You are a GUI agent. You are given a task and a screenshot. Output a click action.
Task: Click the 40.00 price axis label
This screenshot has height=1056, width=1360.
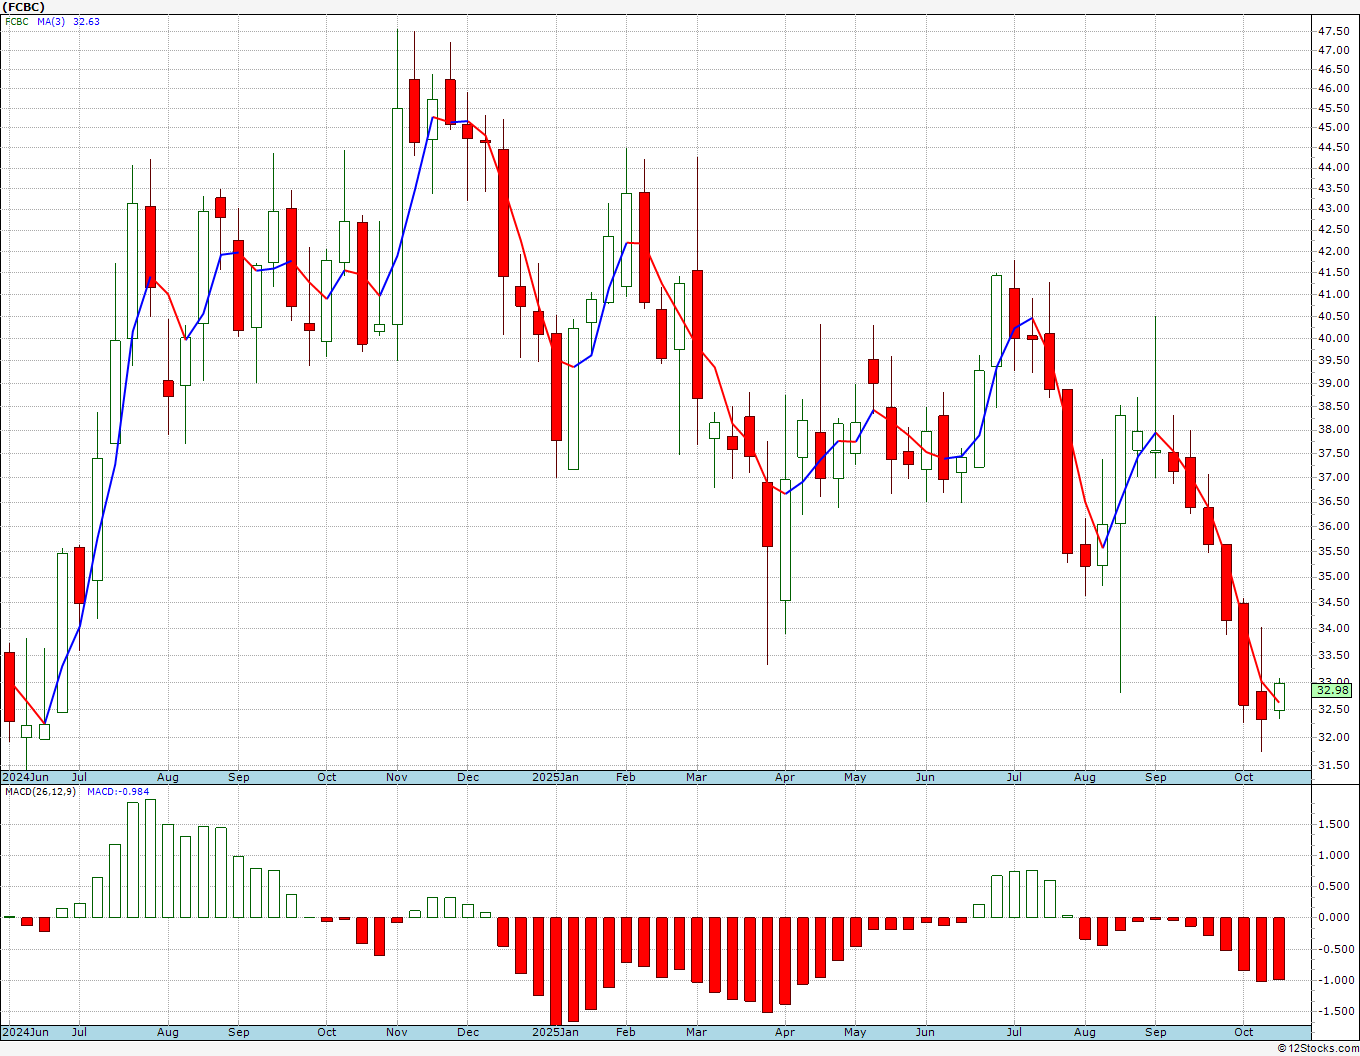click(x=1333, y=338)
